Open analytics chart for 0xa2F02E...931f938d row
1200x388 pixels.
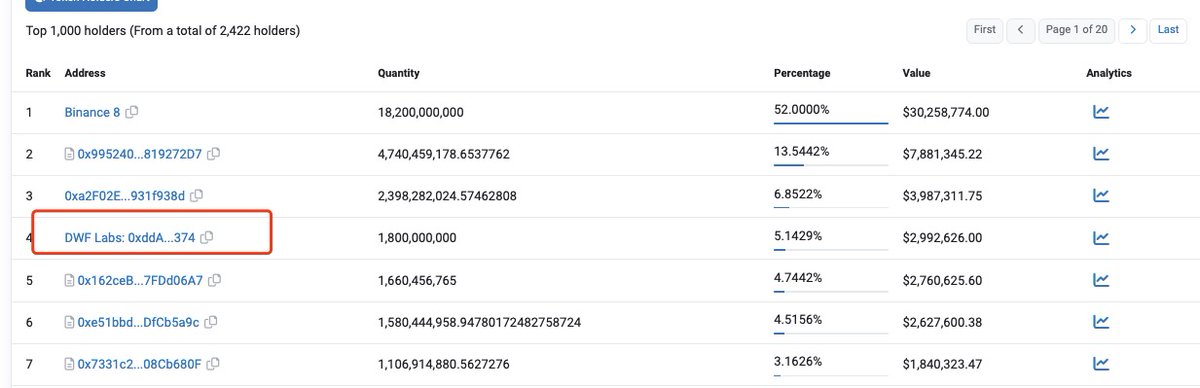[1101, 196]
